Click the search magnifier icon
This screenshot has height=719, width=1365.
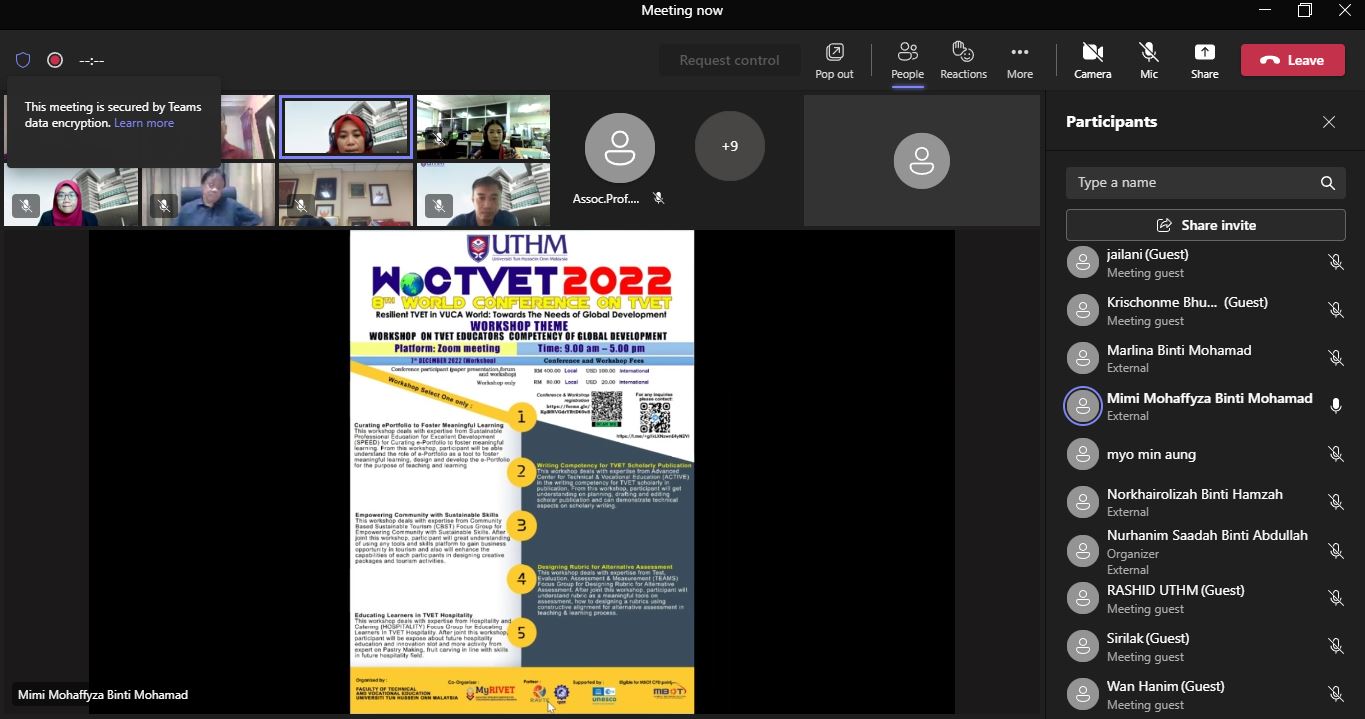coord(1327,183)
